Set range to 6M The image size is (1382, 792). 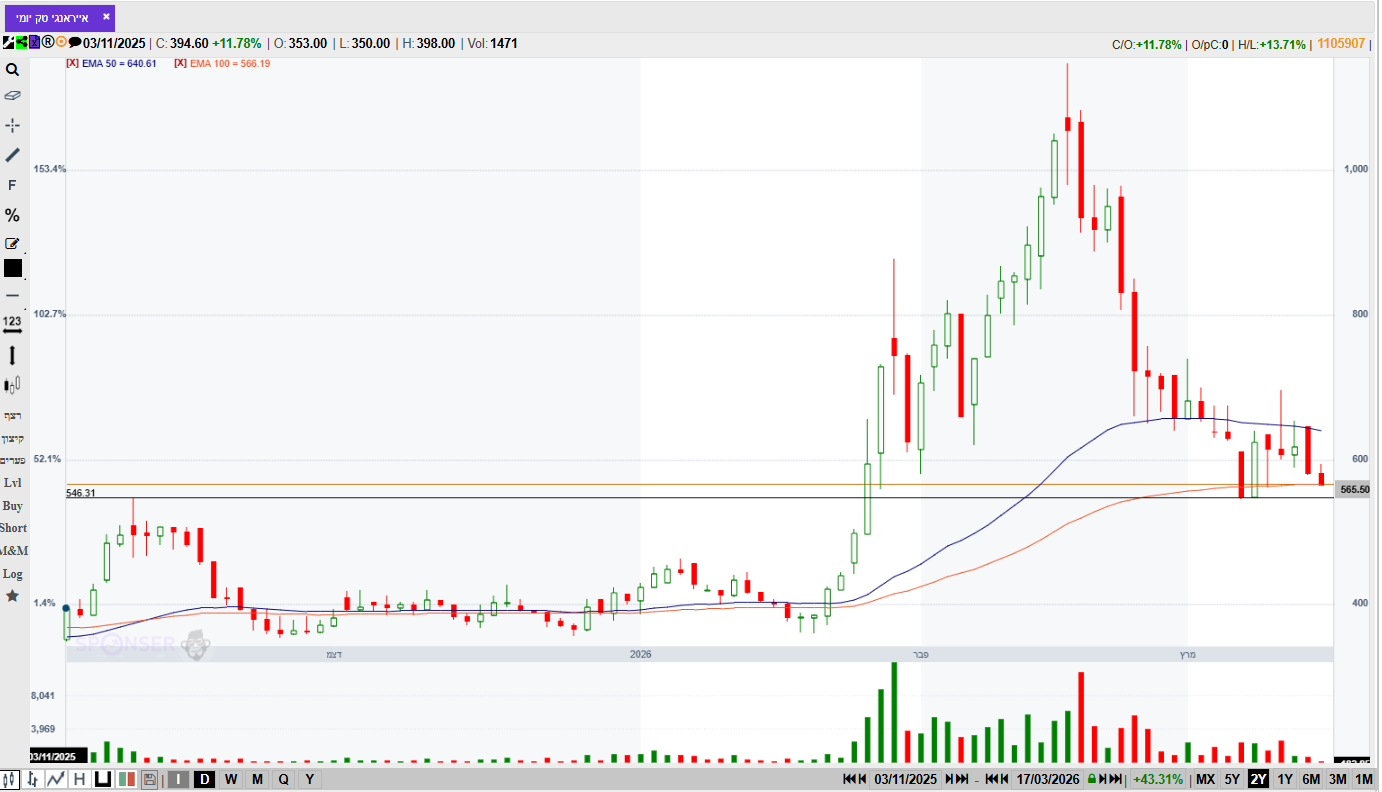point(1311,779)
